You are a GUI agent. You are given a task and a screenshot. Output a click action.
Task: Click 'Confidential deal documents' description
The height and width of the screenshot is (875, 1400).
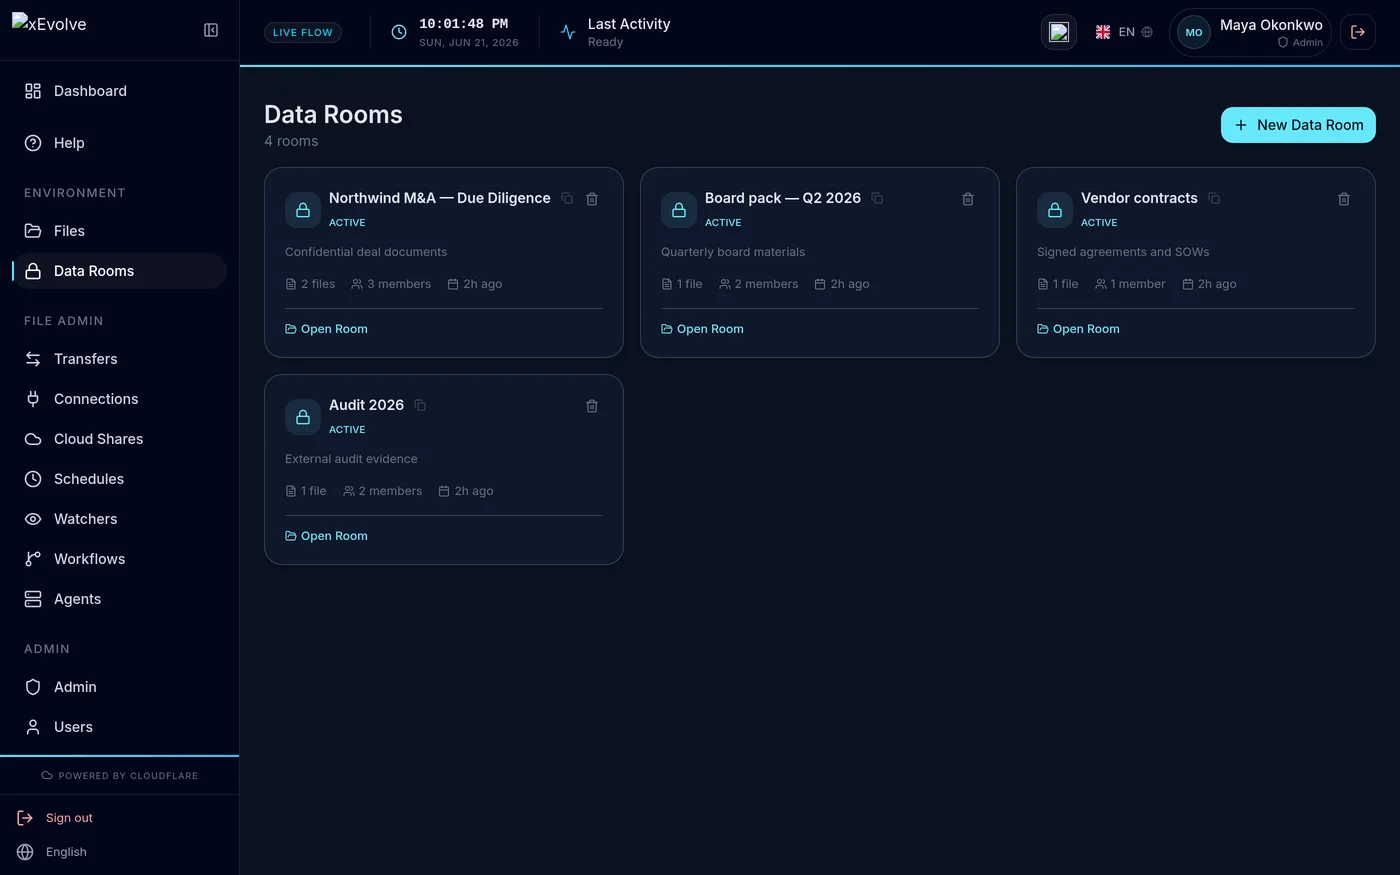point(366,252)
